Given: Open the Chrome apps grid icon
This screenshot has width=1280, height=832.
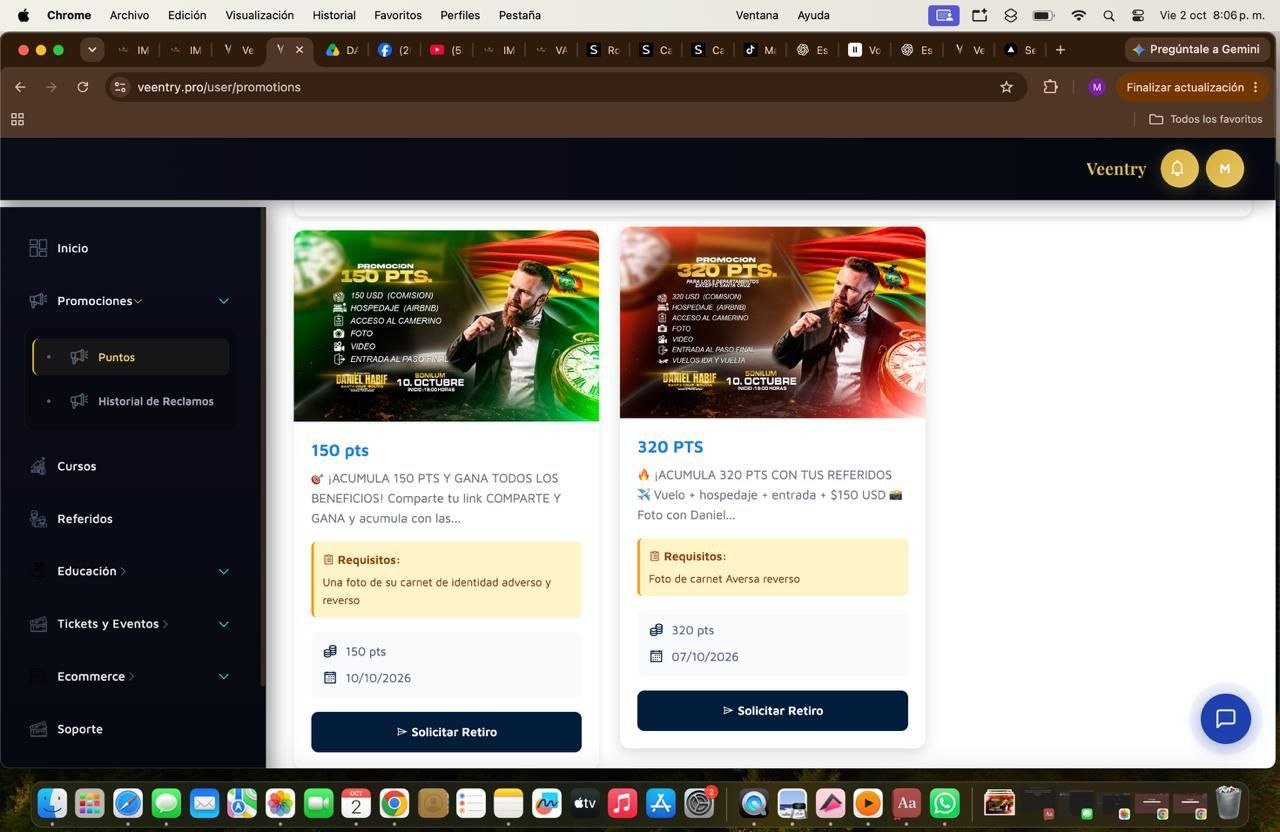Looking at the screenshot, I should [17, 119].
